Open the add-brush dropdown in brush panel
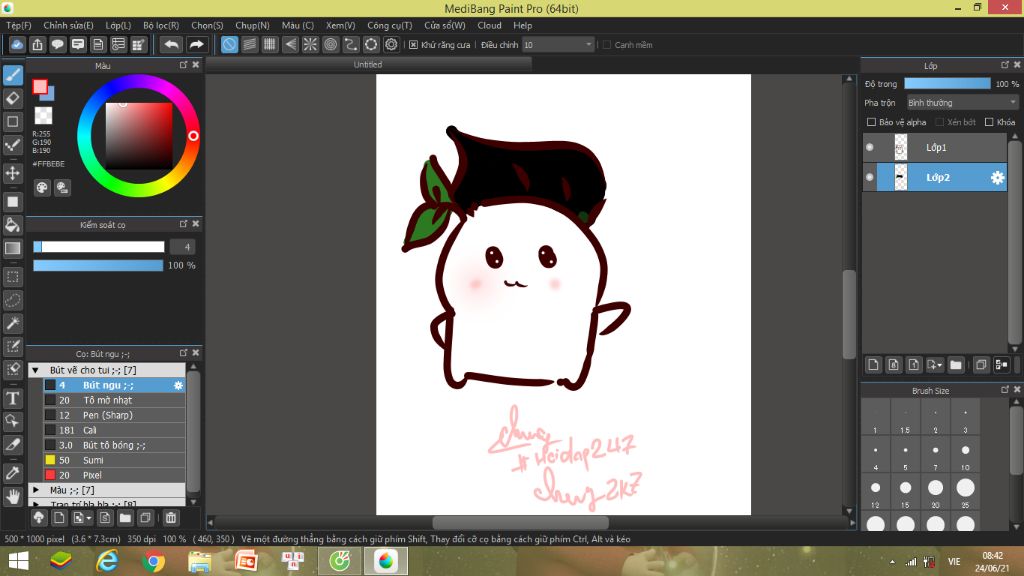Image resolution: width=1024 pixels, height=576 pixels. (x=82, y=518)
